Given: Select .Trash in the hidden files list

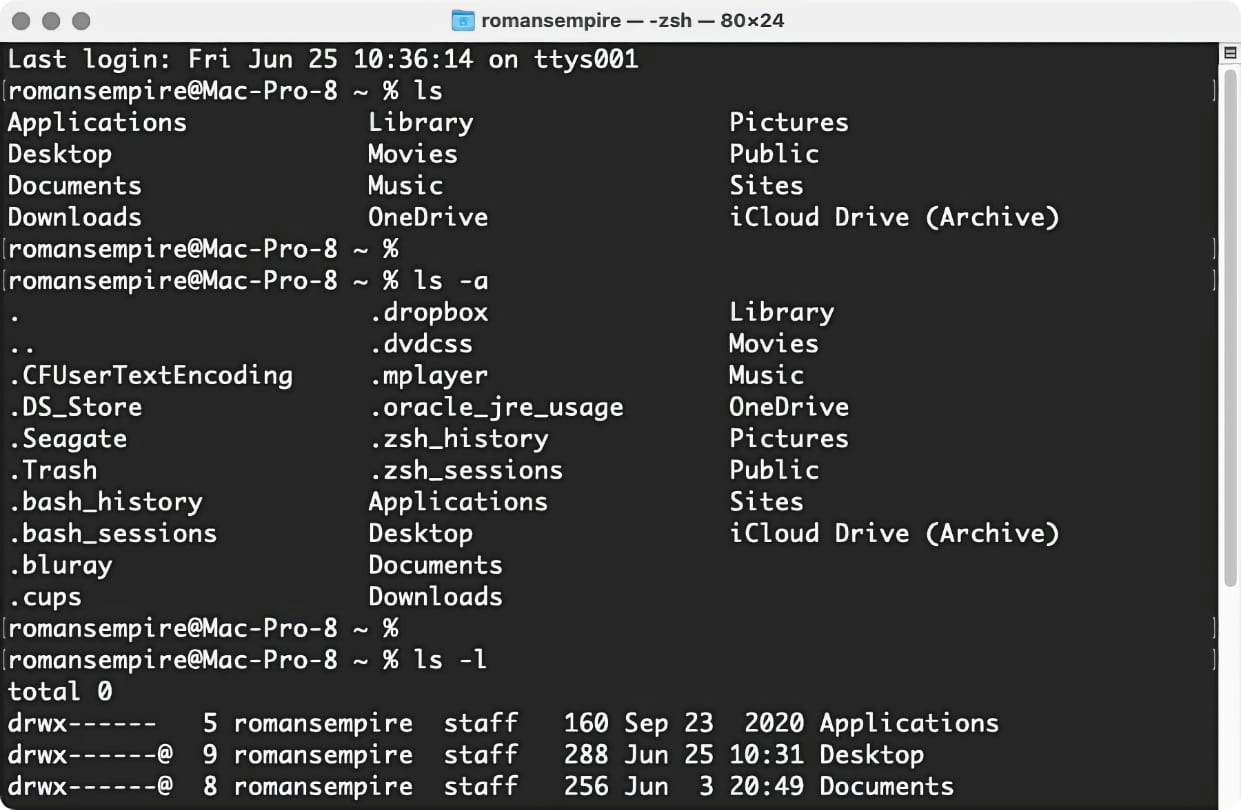Looking at the screenshot, I should click(52, 470).
